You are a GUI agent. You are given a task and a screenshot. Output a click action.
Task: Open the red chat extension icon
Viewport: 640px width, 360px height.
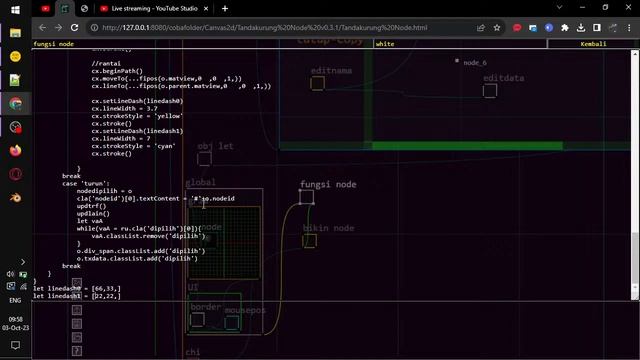pyautogui.click(x=517, y=28)
